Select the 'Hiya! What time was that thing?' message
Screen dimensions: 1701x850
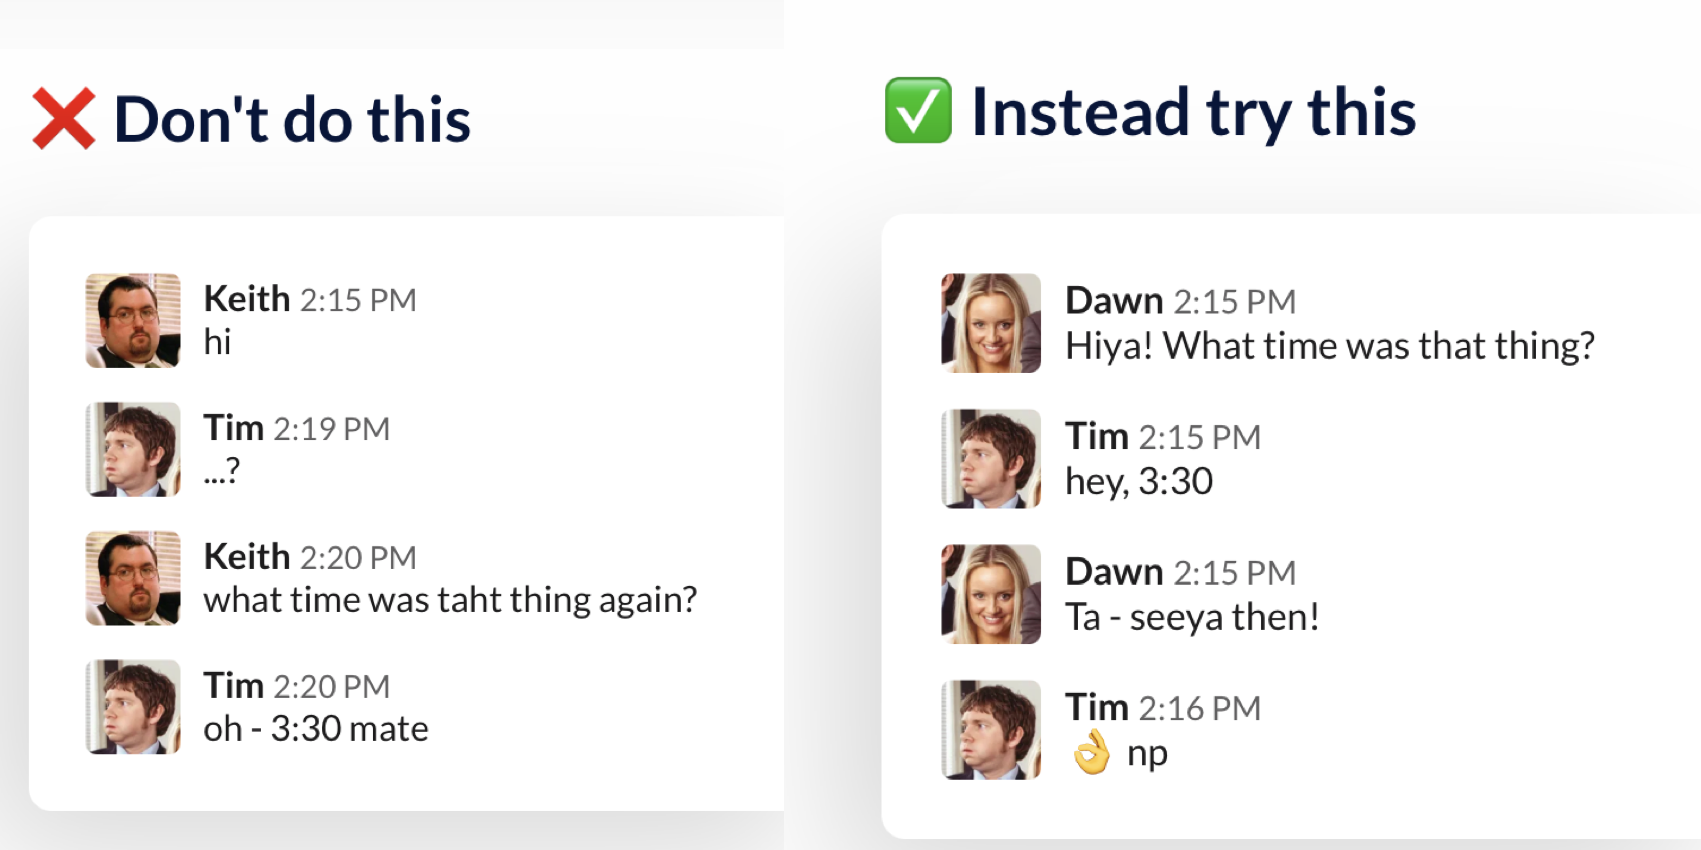[1330, 346]
